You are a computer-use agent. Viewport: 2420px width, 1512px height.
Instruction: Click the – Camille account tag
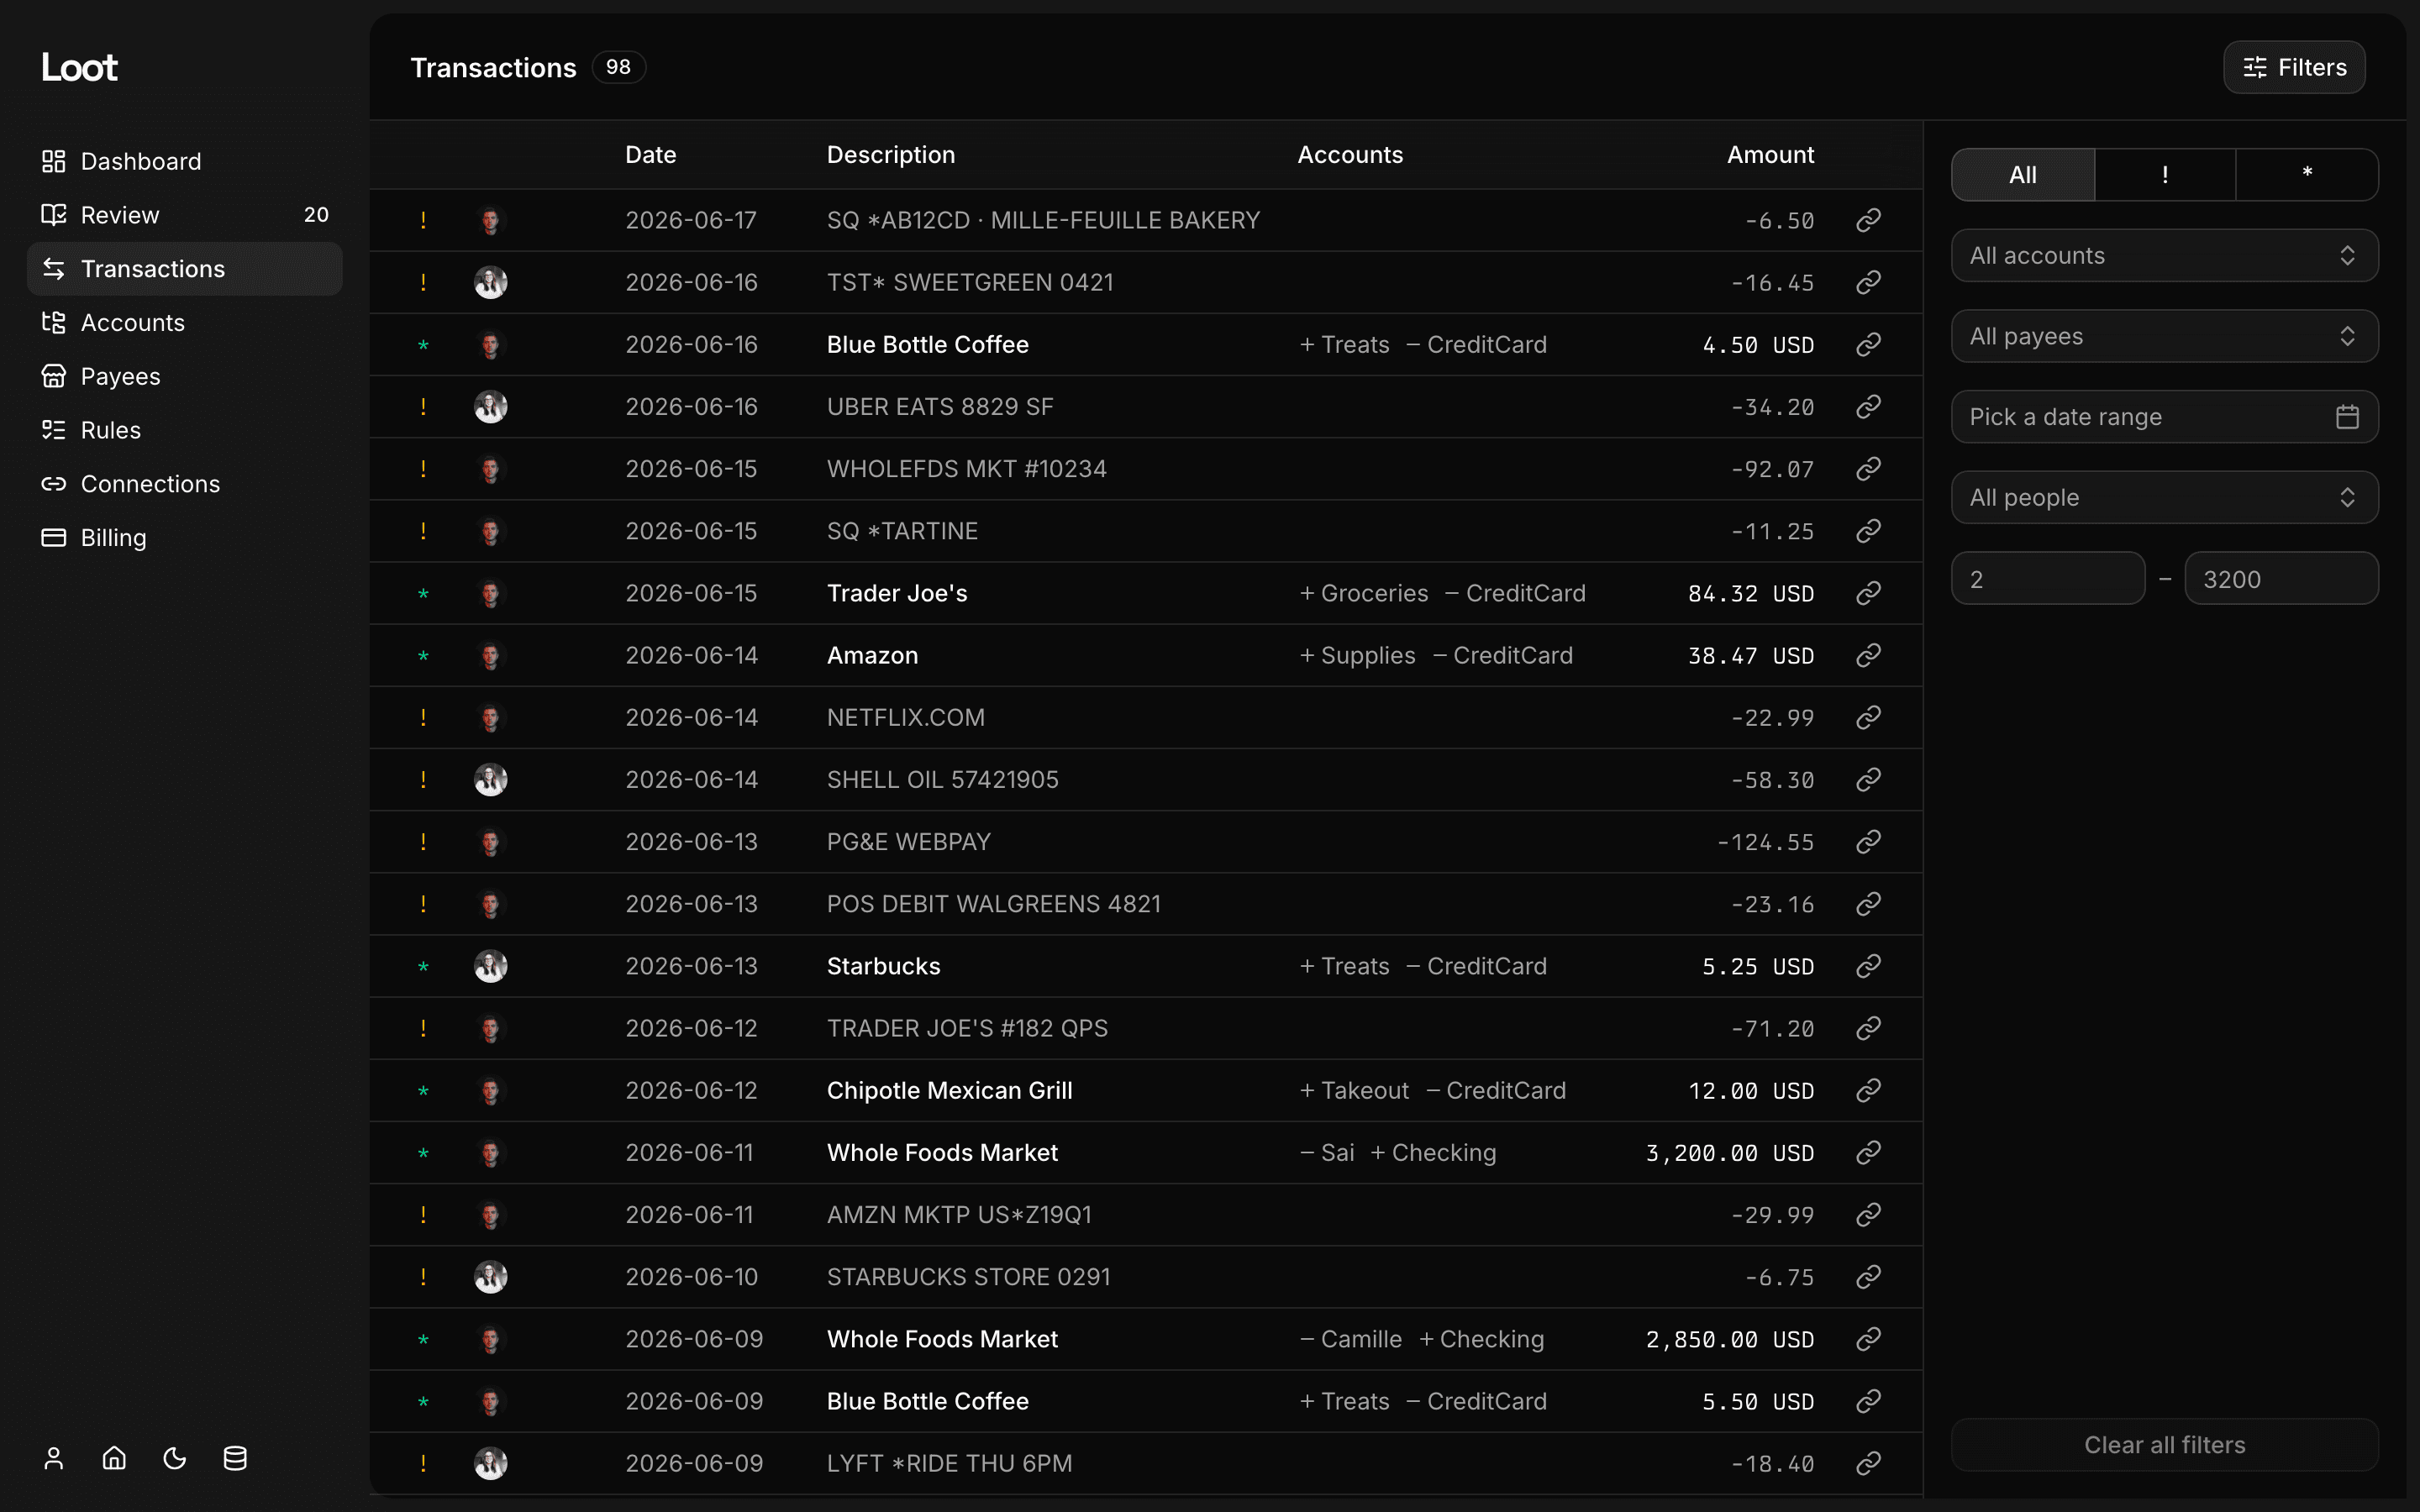click(1350, 1339)
